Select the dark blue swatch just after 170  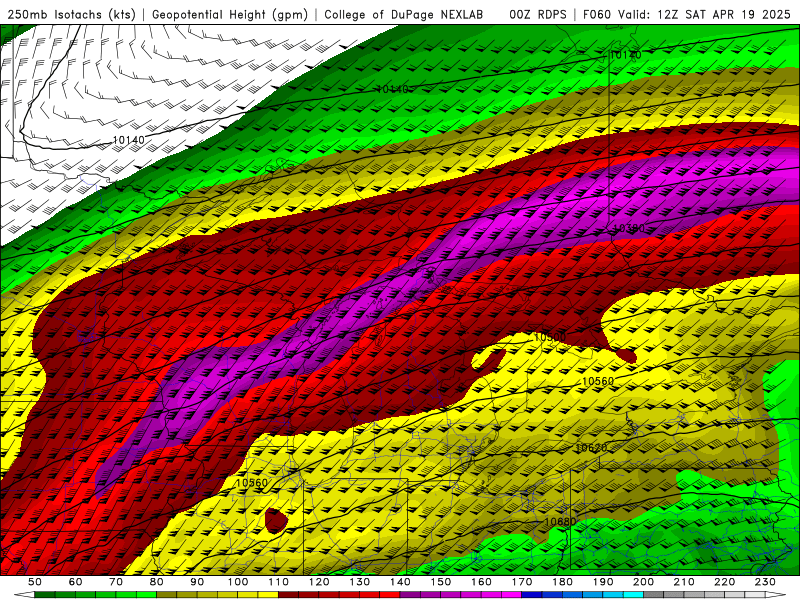532,594
